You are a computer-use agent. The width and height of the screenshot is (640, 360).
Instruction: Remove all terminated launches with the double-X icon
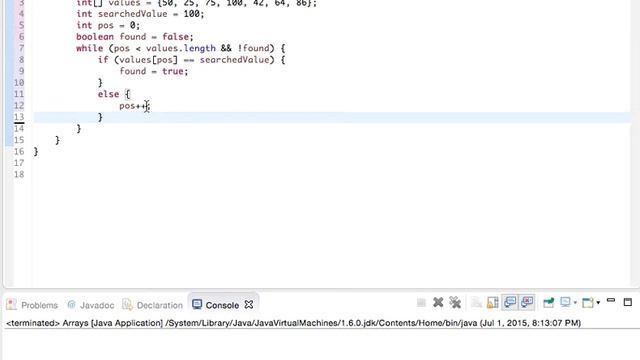[x=455, y=302]
